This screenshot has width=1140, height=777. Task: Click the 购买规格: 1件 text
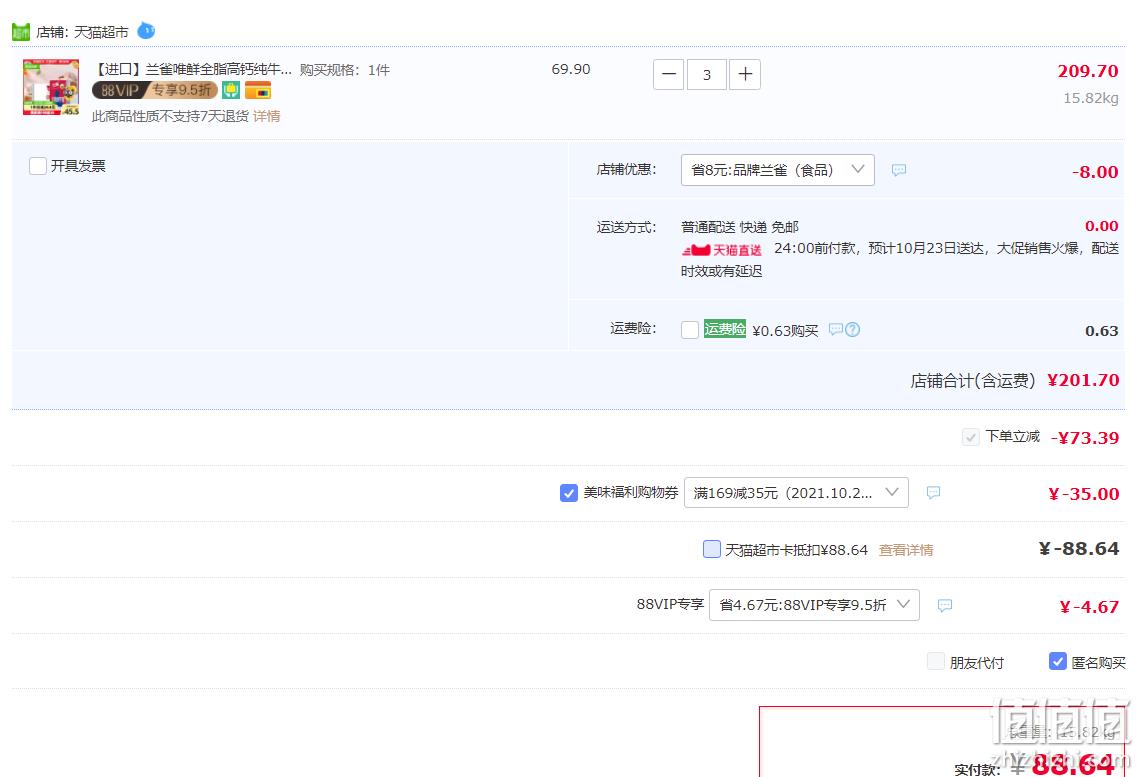tap(345, 70)
